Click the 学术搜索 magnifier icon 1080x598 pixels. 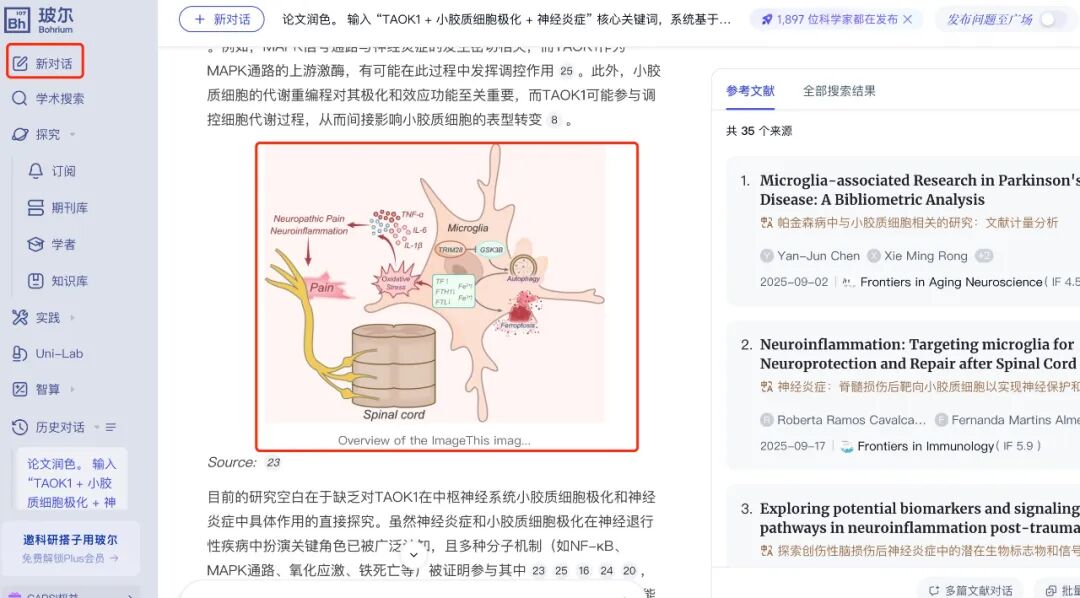[20, 99]
